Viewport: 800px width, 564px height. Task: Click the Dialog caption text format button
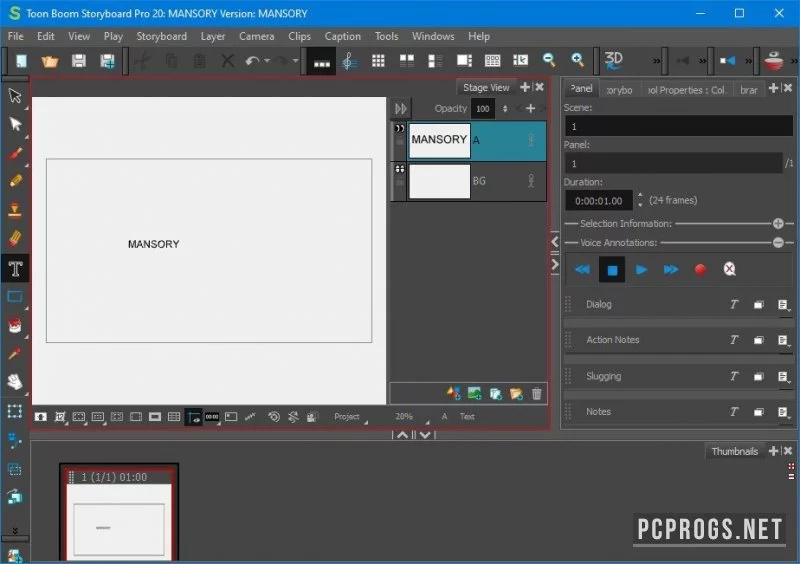coord(734,305)
